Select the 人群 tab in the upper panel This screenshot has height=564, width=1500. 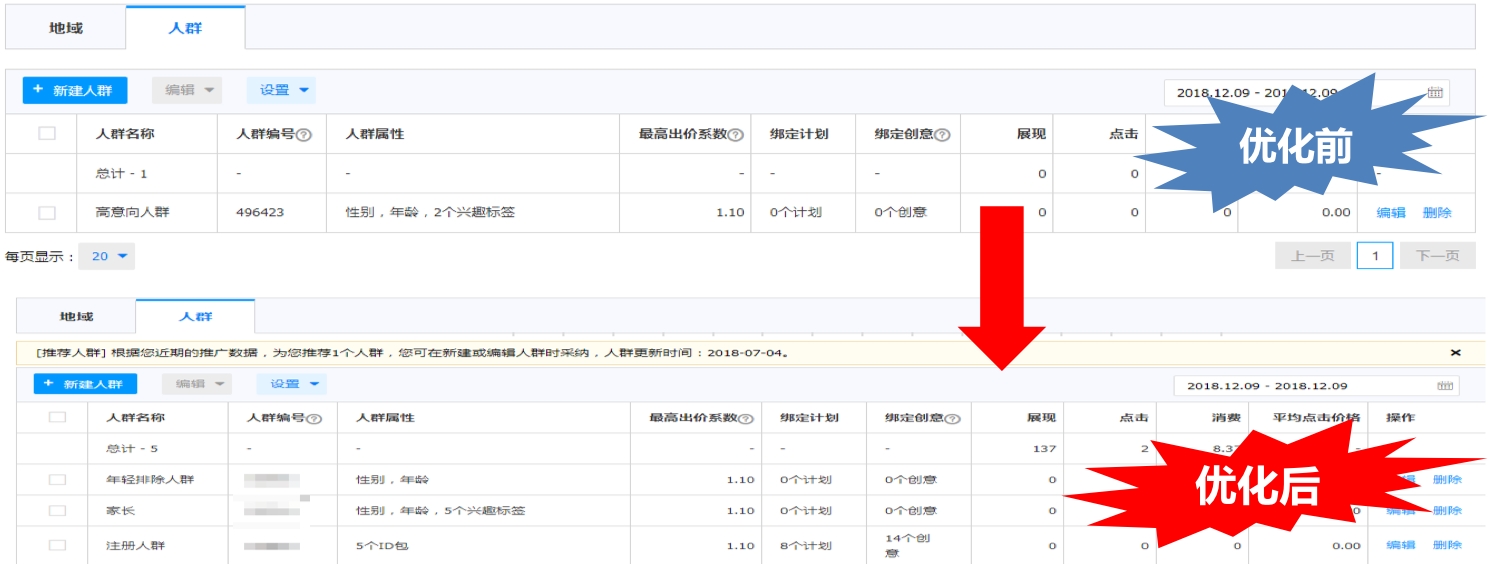click(185, 28)
